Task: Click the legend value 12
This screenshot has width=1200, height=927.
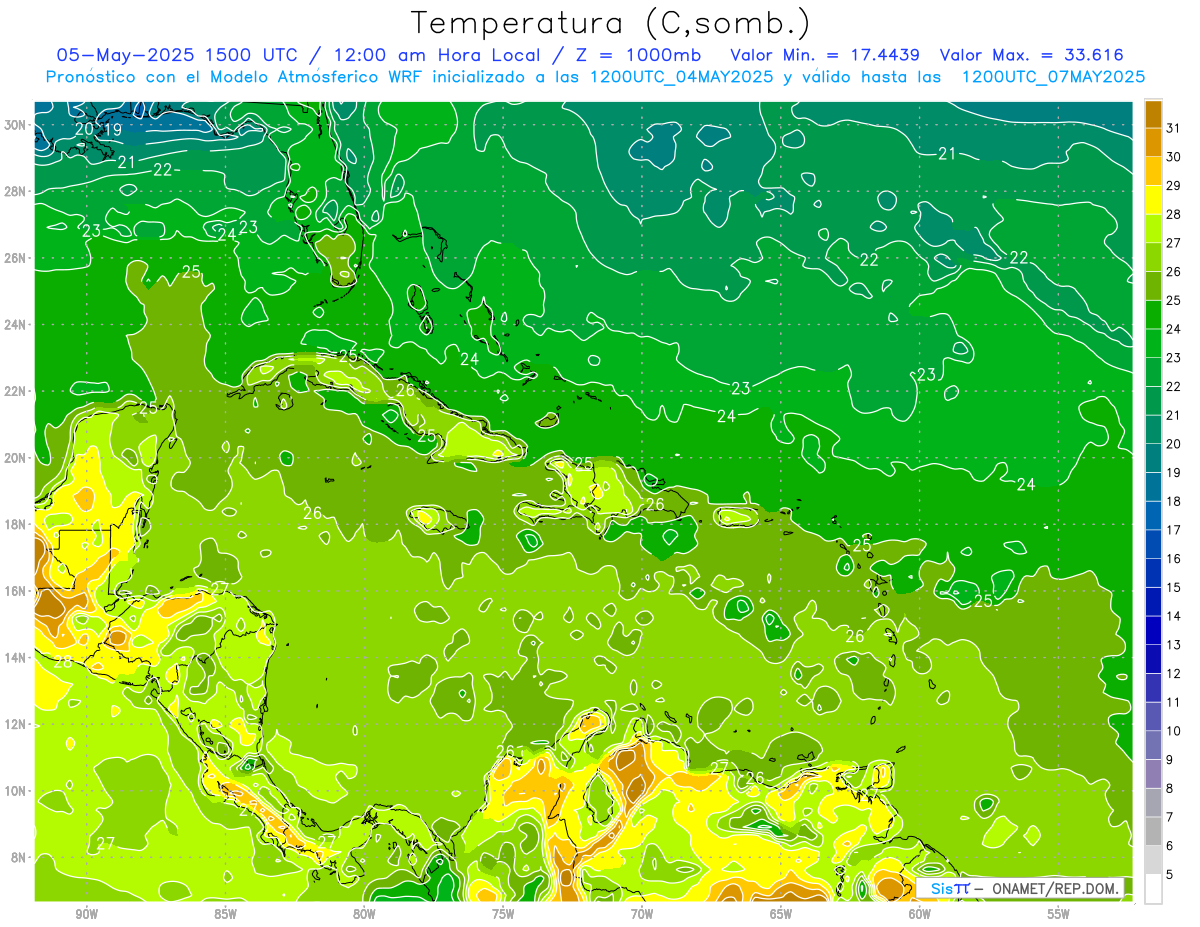Action: [1174, 674]
